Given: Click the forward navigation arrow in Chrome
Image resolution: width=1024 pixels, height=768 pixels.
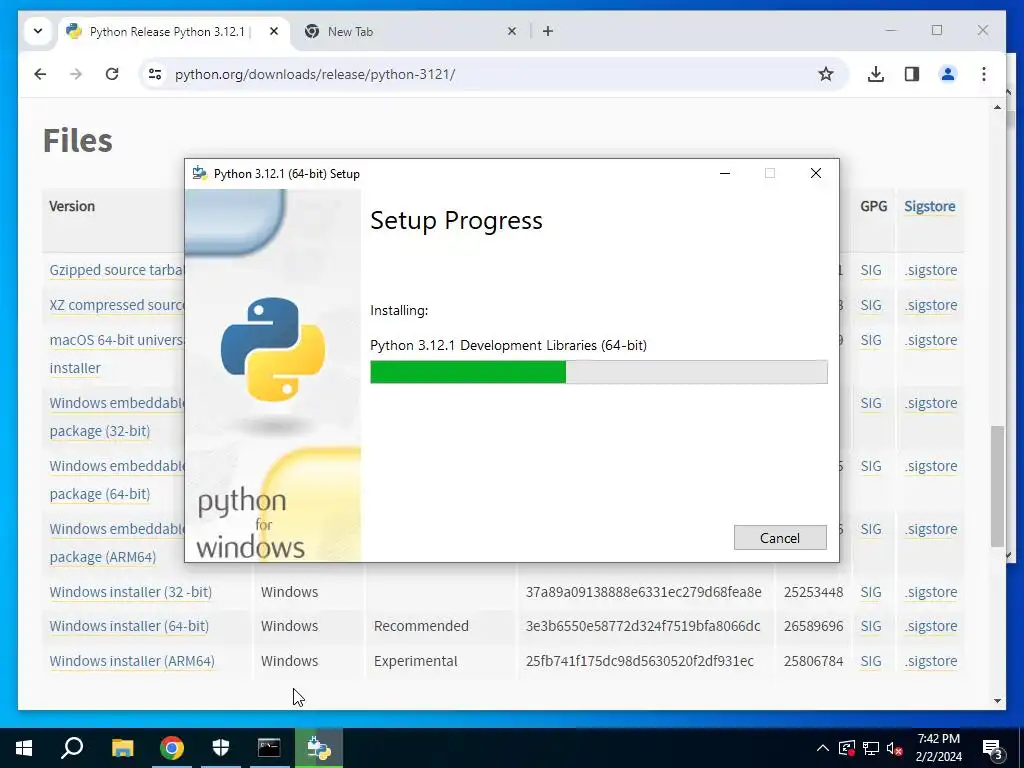Looking at the screenshot, I should click(x=76, y=74).
